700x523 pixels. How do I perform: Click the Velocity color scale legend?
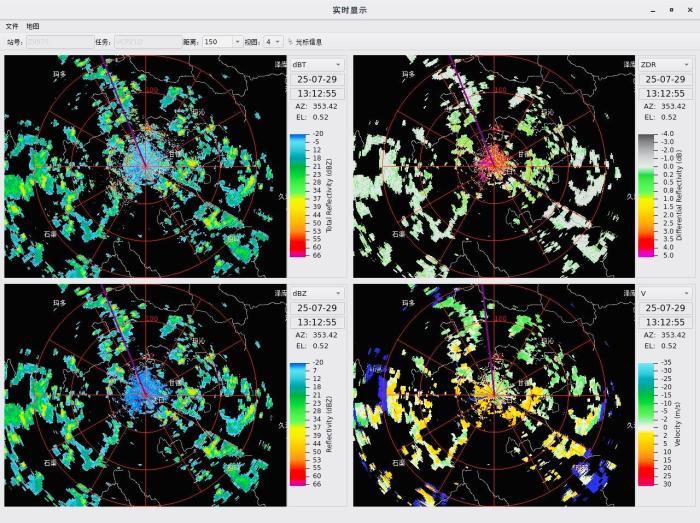(x=645, y=423)
